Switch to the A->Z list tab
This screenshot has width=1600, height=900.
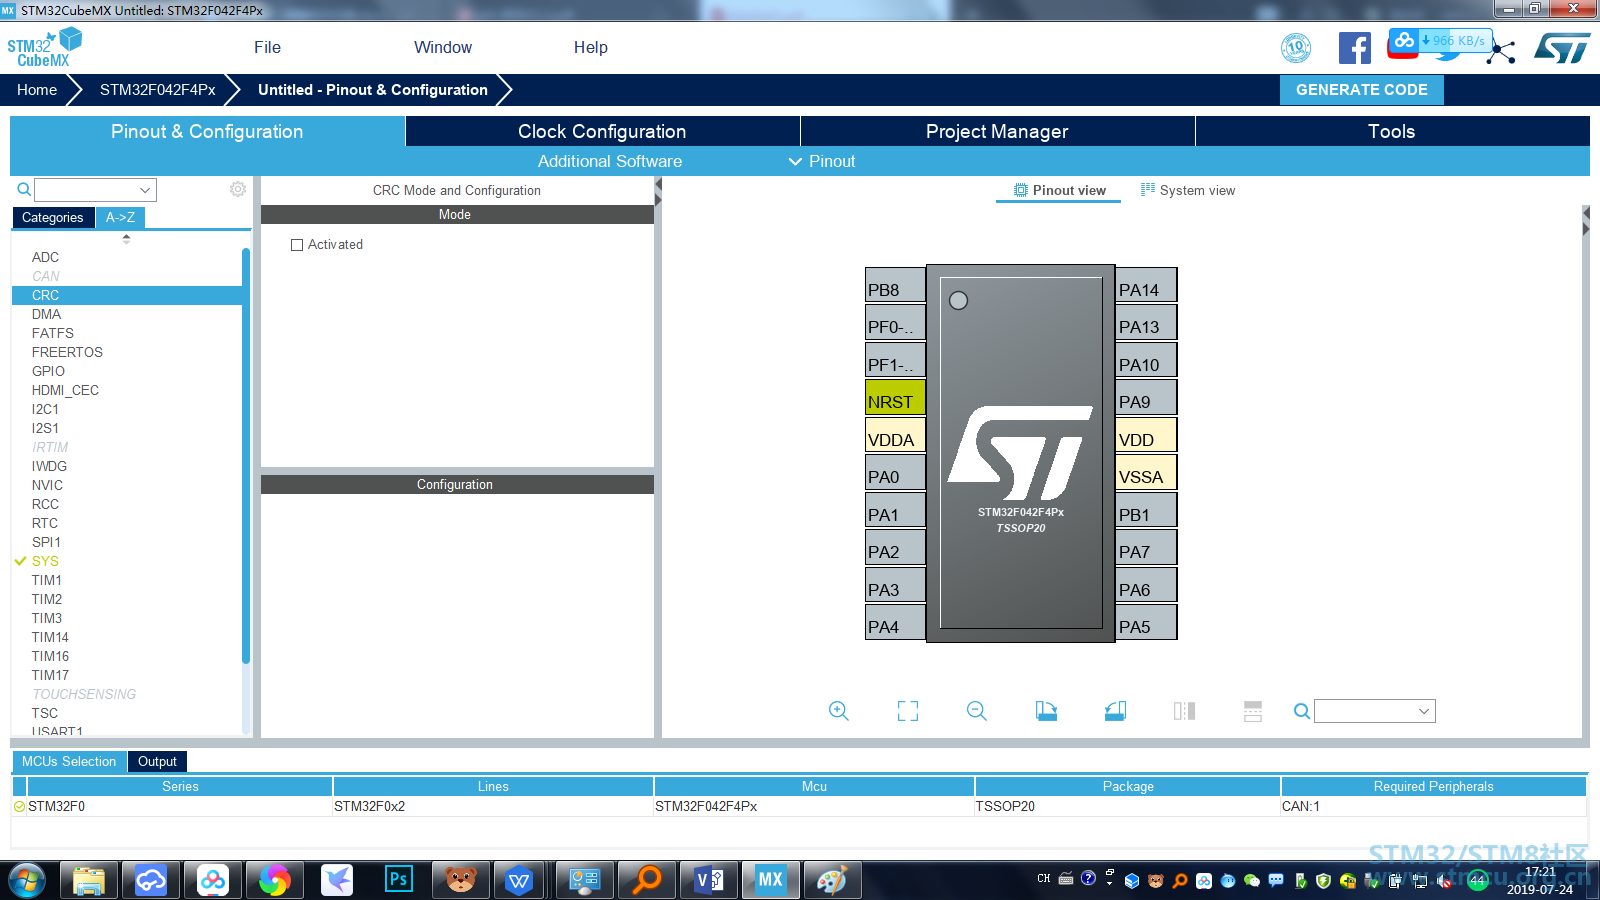(120, 217)
